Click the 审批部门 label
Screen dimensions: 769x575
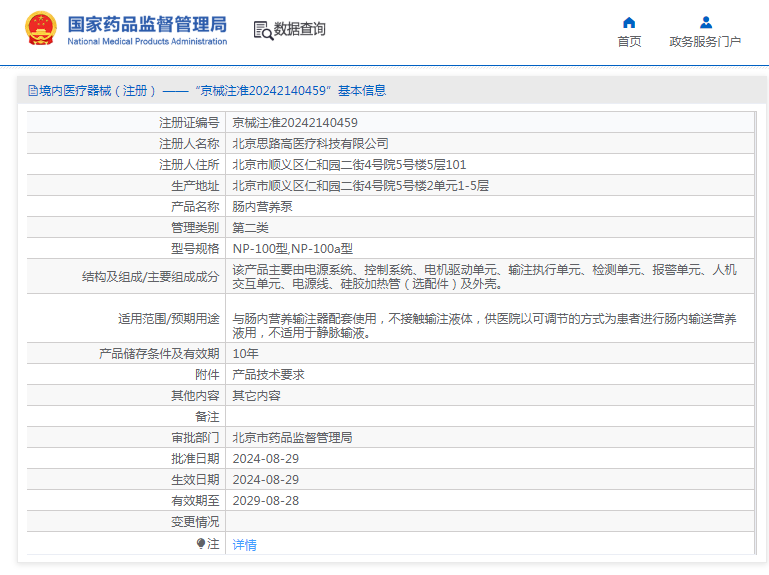[195, 438]
